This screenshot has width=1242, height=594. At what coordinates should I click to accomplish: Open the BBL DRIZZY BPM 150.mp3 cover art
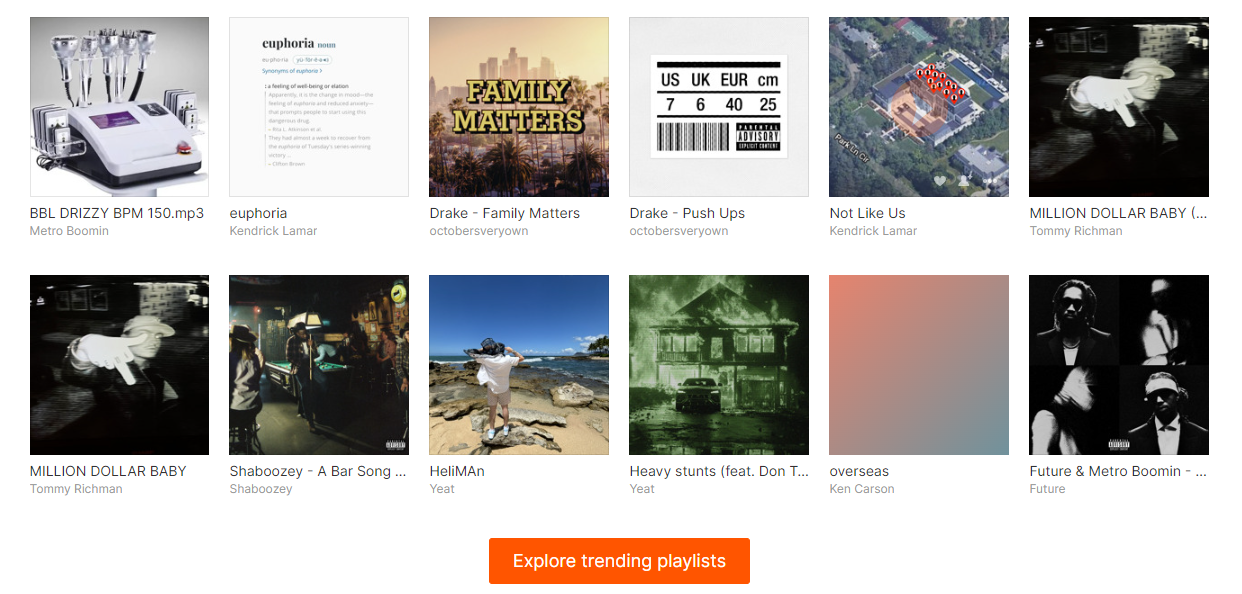coord(119,107)
